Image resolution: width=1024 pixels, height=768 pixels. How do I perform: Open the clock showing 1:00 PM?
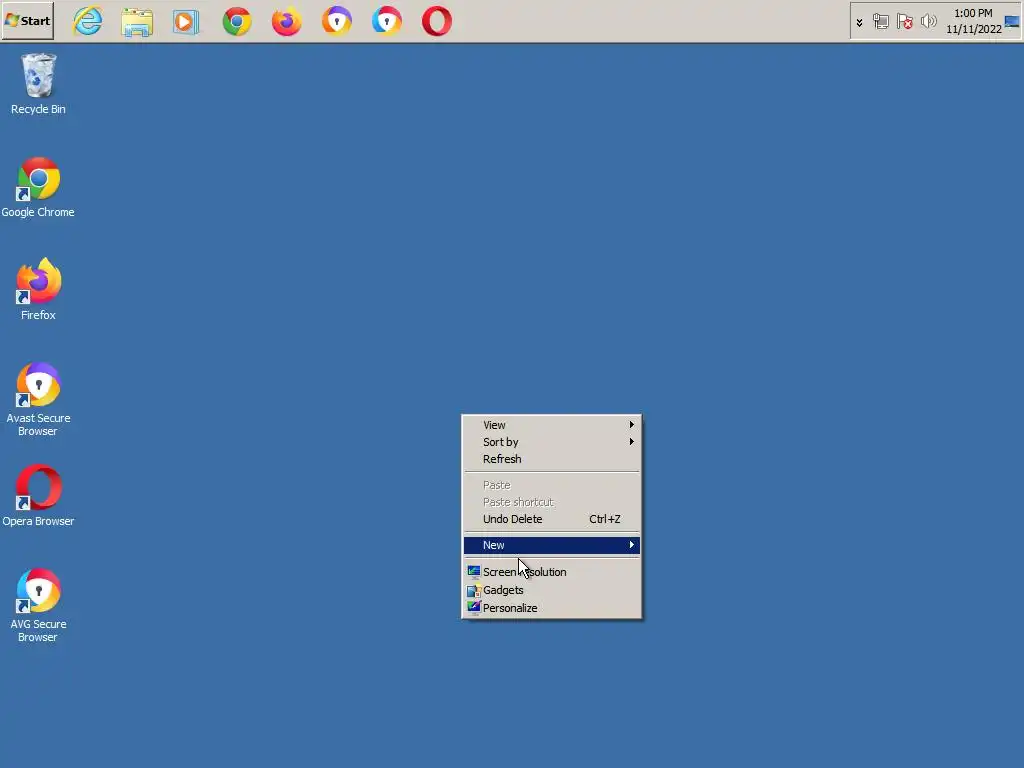tap(973, 21)
